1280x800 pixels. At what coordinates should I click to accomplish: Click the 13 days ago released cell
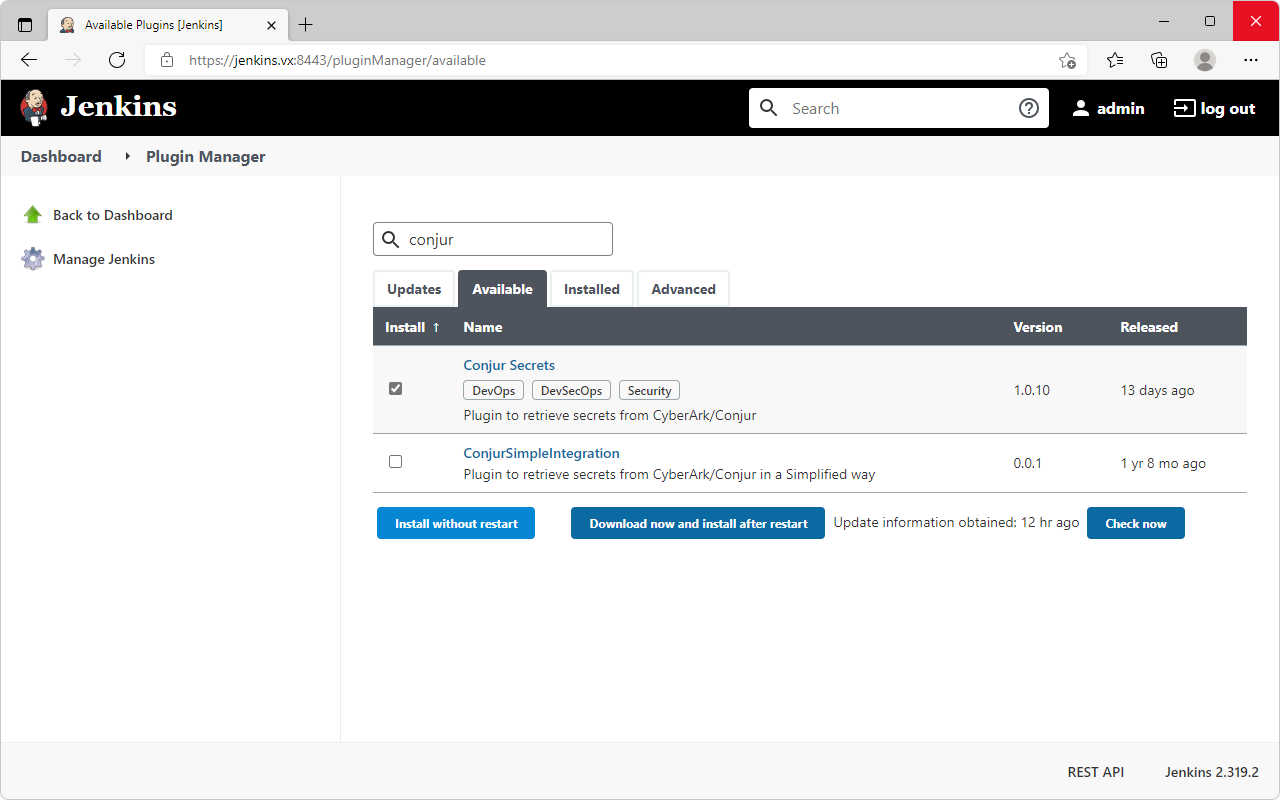coord(1157,390)
